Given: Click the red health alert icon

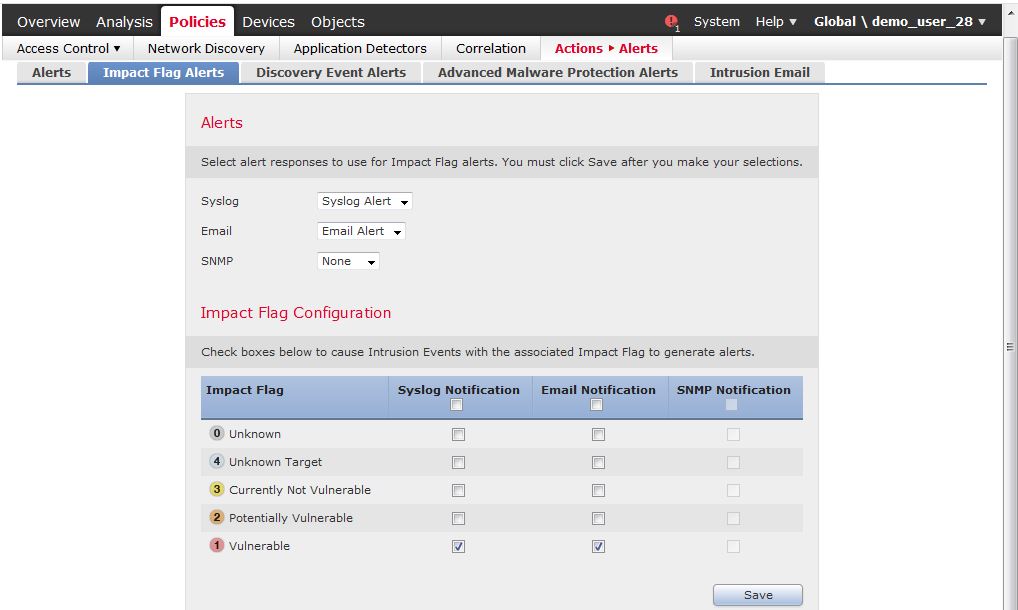Looking at the screenshot, I should pyautogui.click(x=670, y=20).
